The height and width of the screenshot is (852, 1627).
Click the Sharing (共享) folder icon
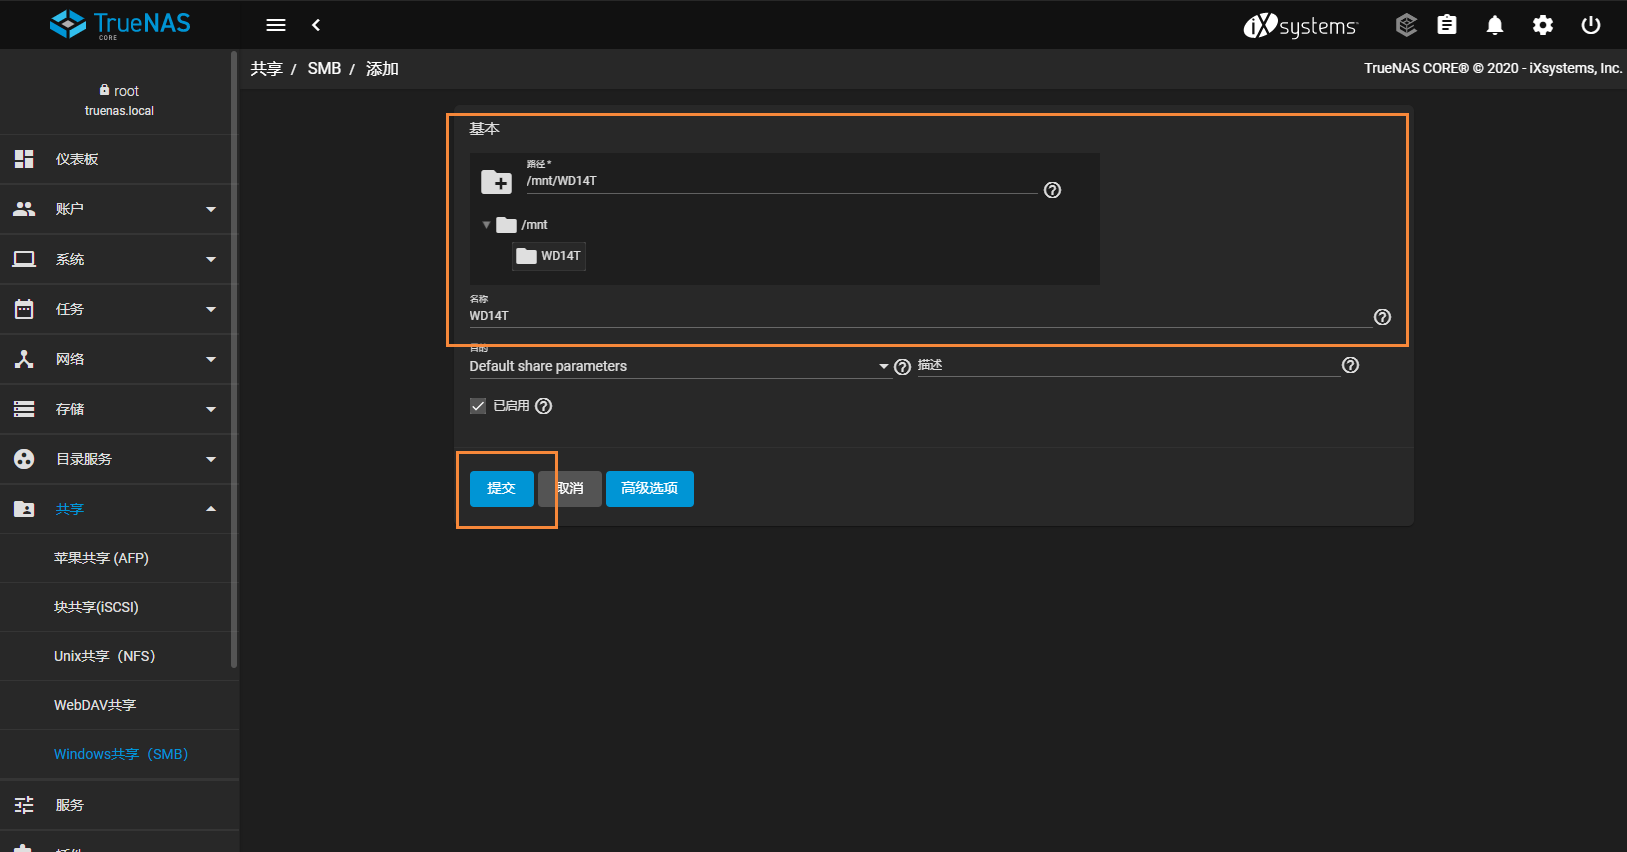(x=24, y=509)
